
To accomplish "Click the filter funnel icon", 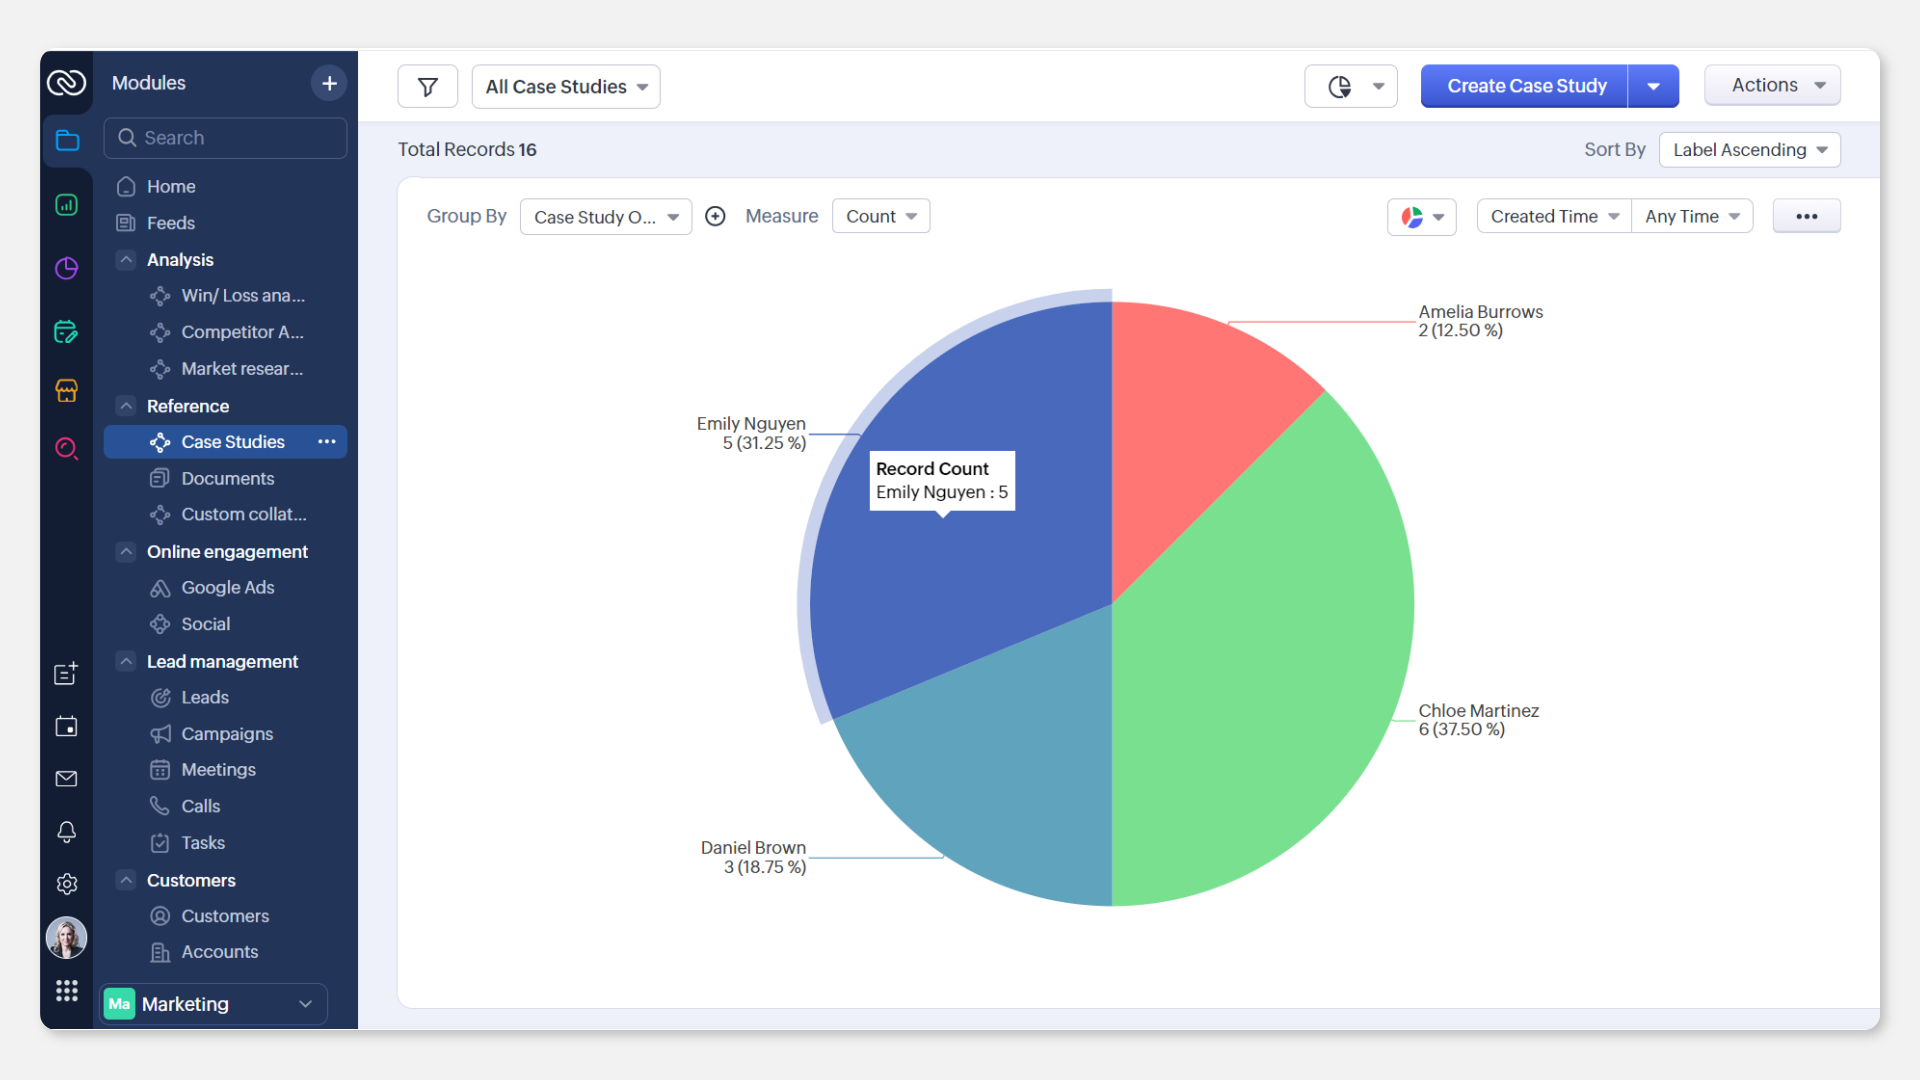I will click(x=427, y=87).
